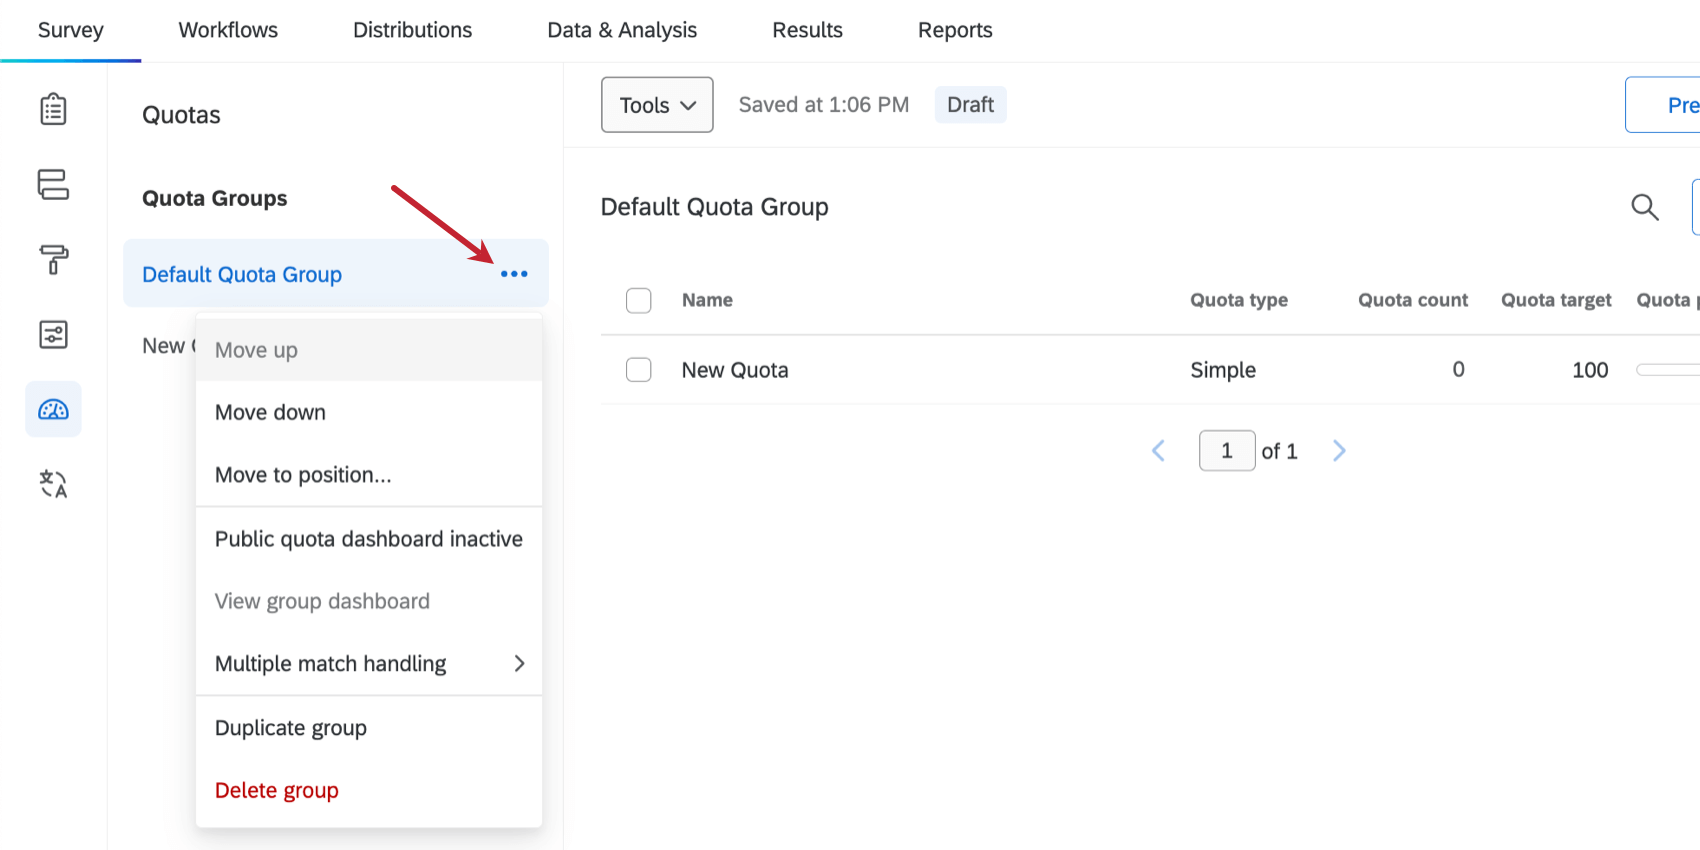Open the translations icon in sidebar
The width and height of the screenshot is (1700, 850).
pyautogui.click(x=53, y=484)
